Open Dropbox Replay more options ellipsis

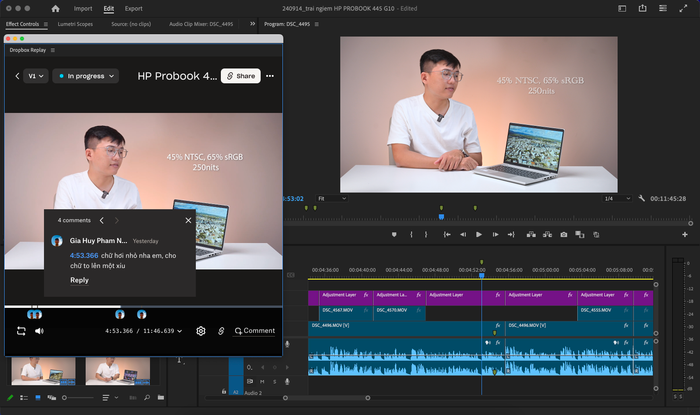coord(270,76)
